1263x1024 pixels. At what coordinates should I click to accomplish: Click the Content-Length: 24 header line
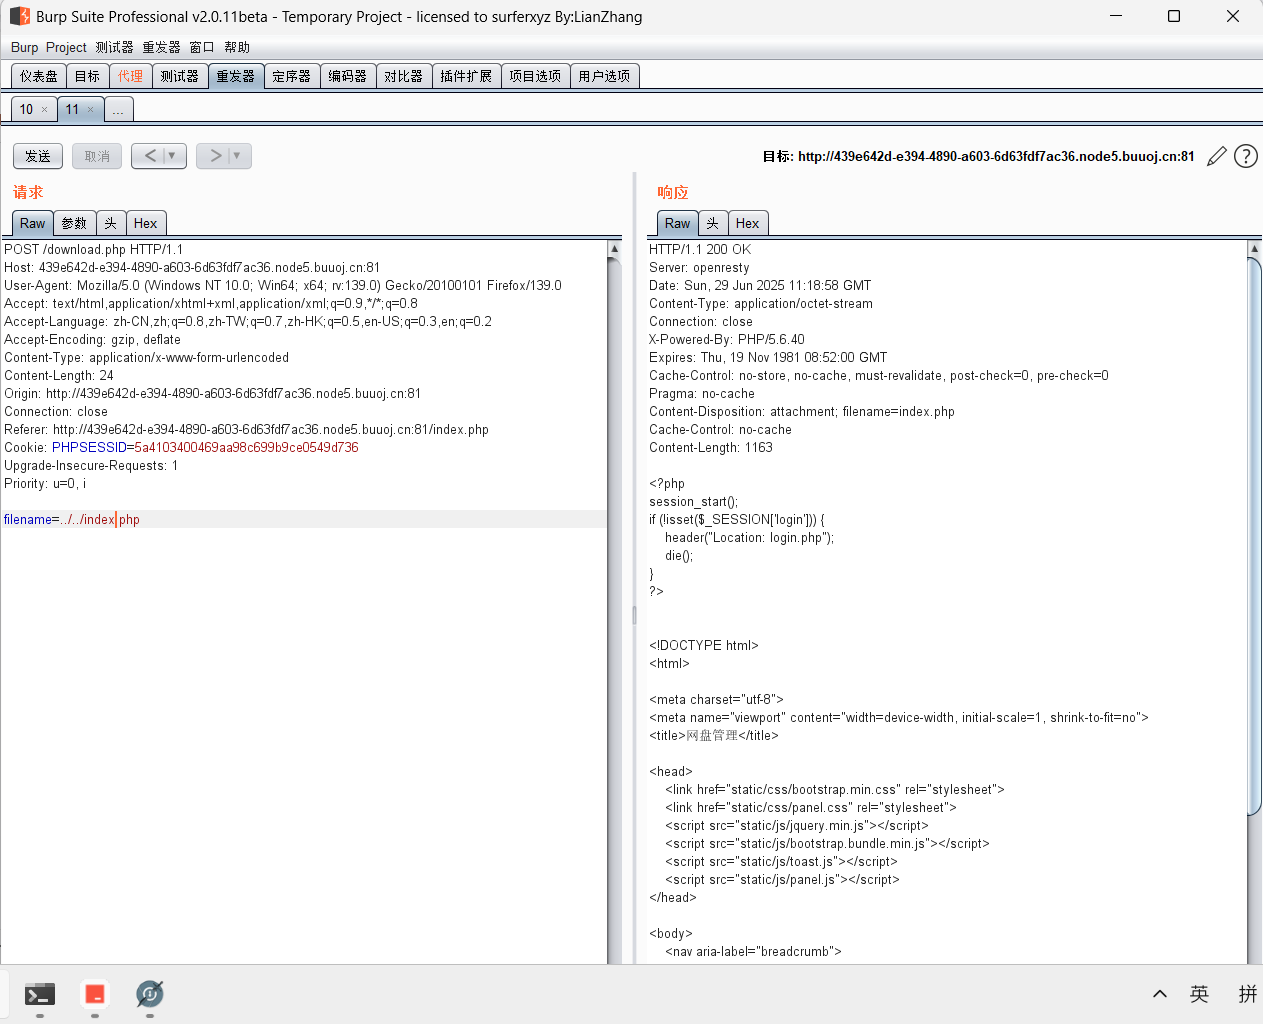pyautogui.click(x=59, y=375)
